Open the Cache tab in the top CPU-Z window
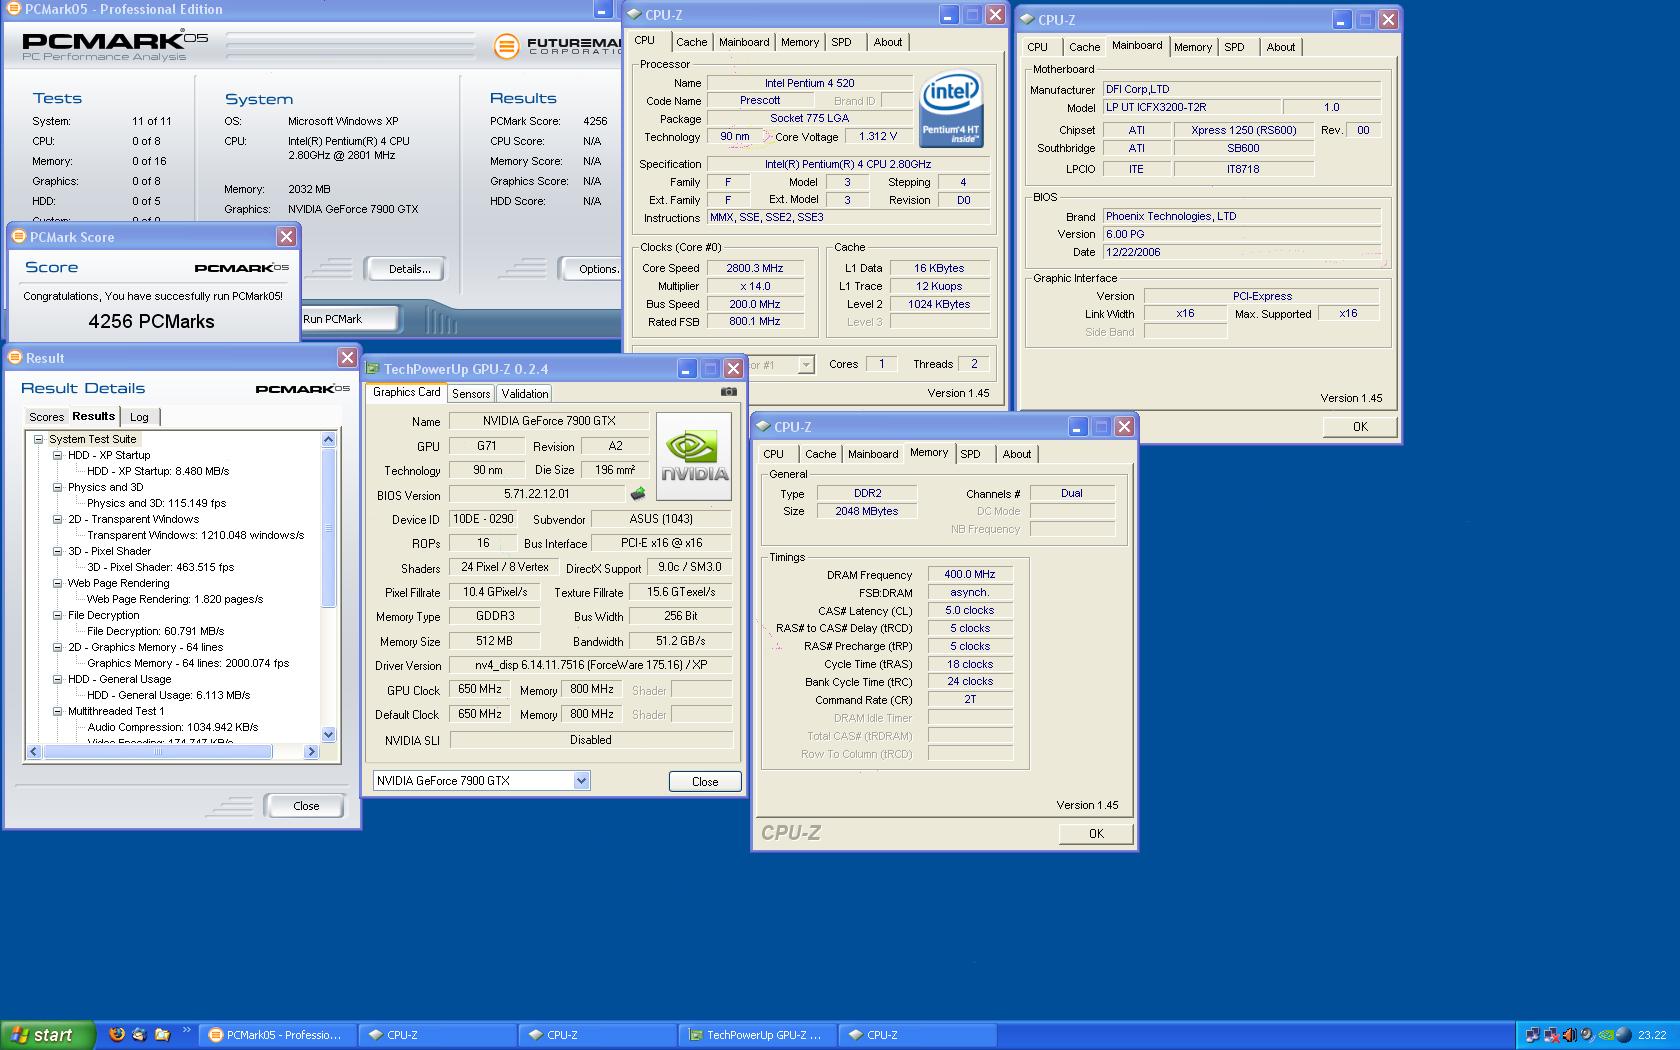1680x1050 pixels. [x=691, y=42]
